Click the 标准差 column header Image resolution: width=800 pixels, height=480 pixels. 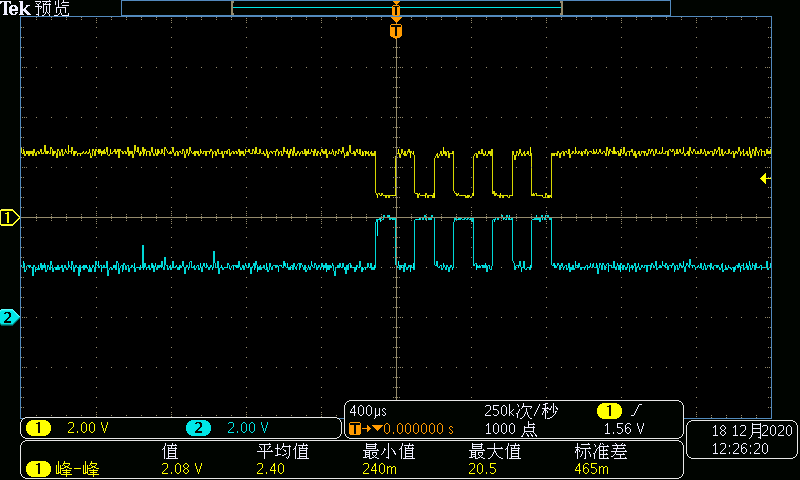[x=601, y=451]
